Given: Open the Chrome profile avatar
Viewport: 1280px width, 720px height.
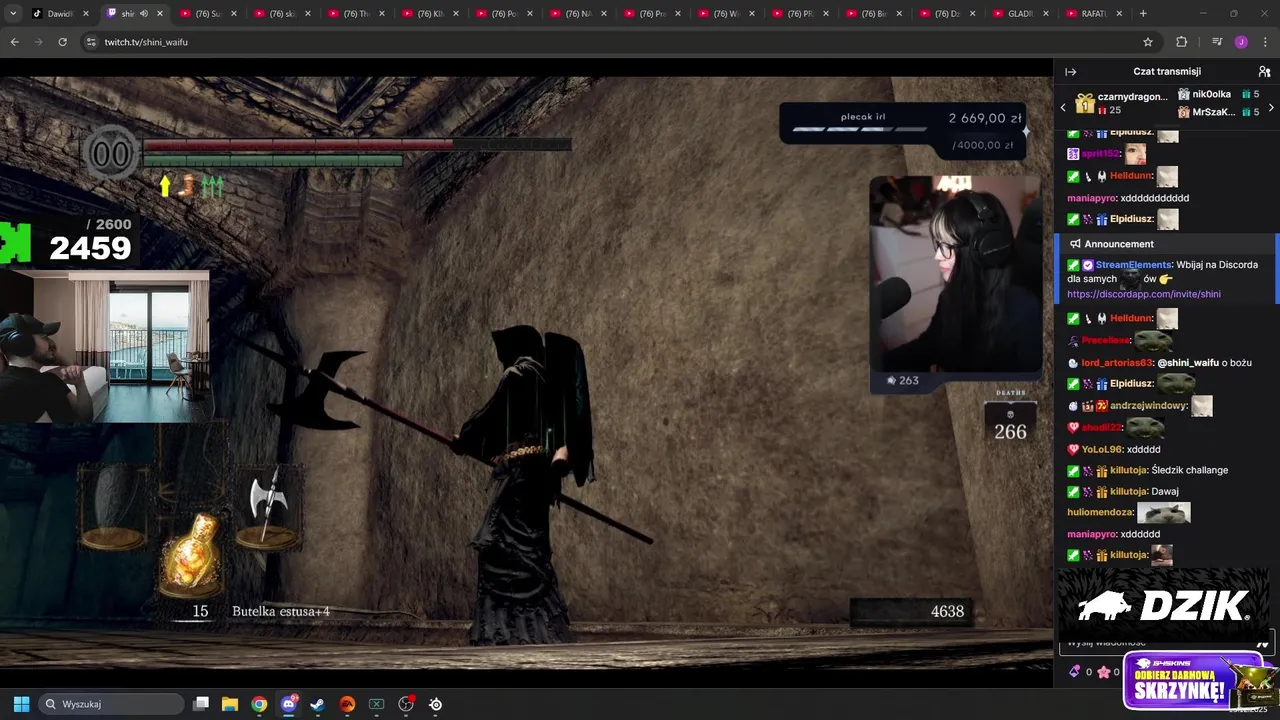Looking at the screenshot, I should (x=1241, y=42).
